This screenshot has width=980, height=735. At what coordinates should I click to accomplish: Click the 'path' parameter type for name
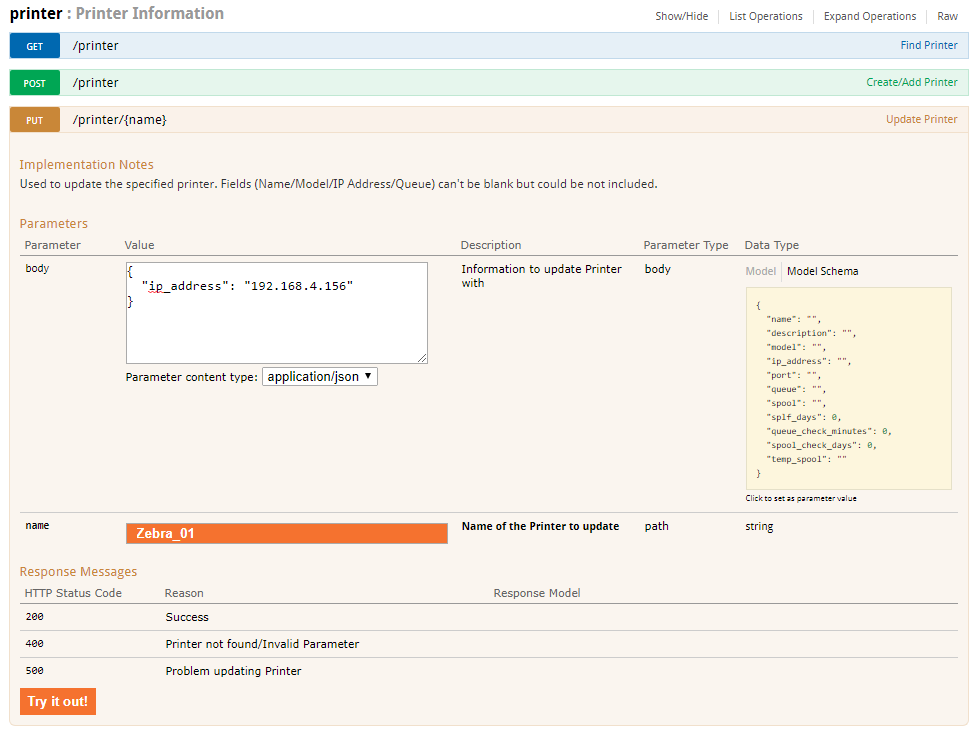[x=656, y=526]
